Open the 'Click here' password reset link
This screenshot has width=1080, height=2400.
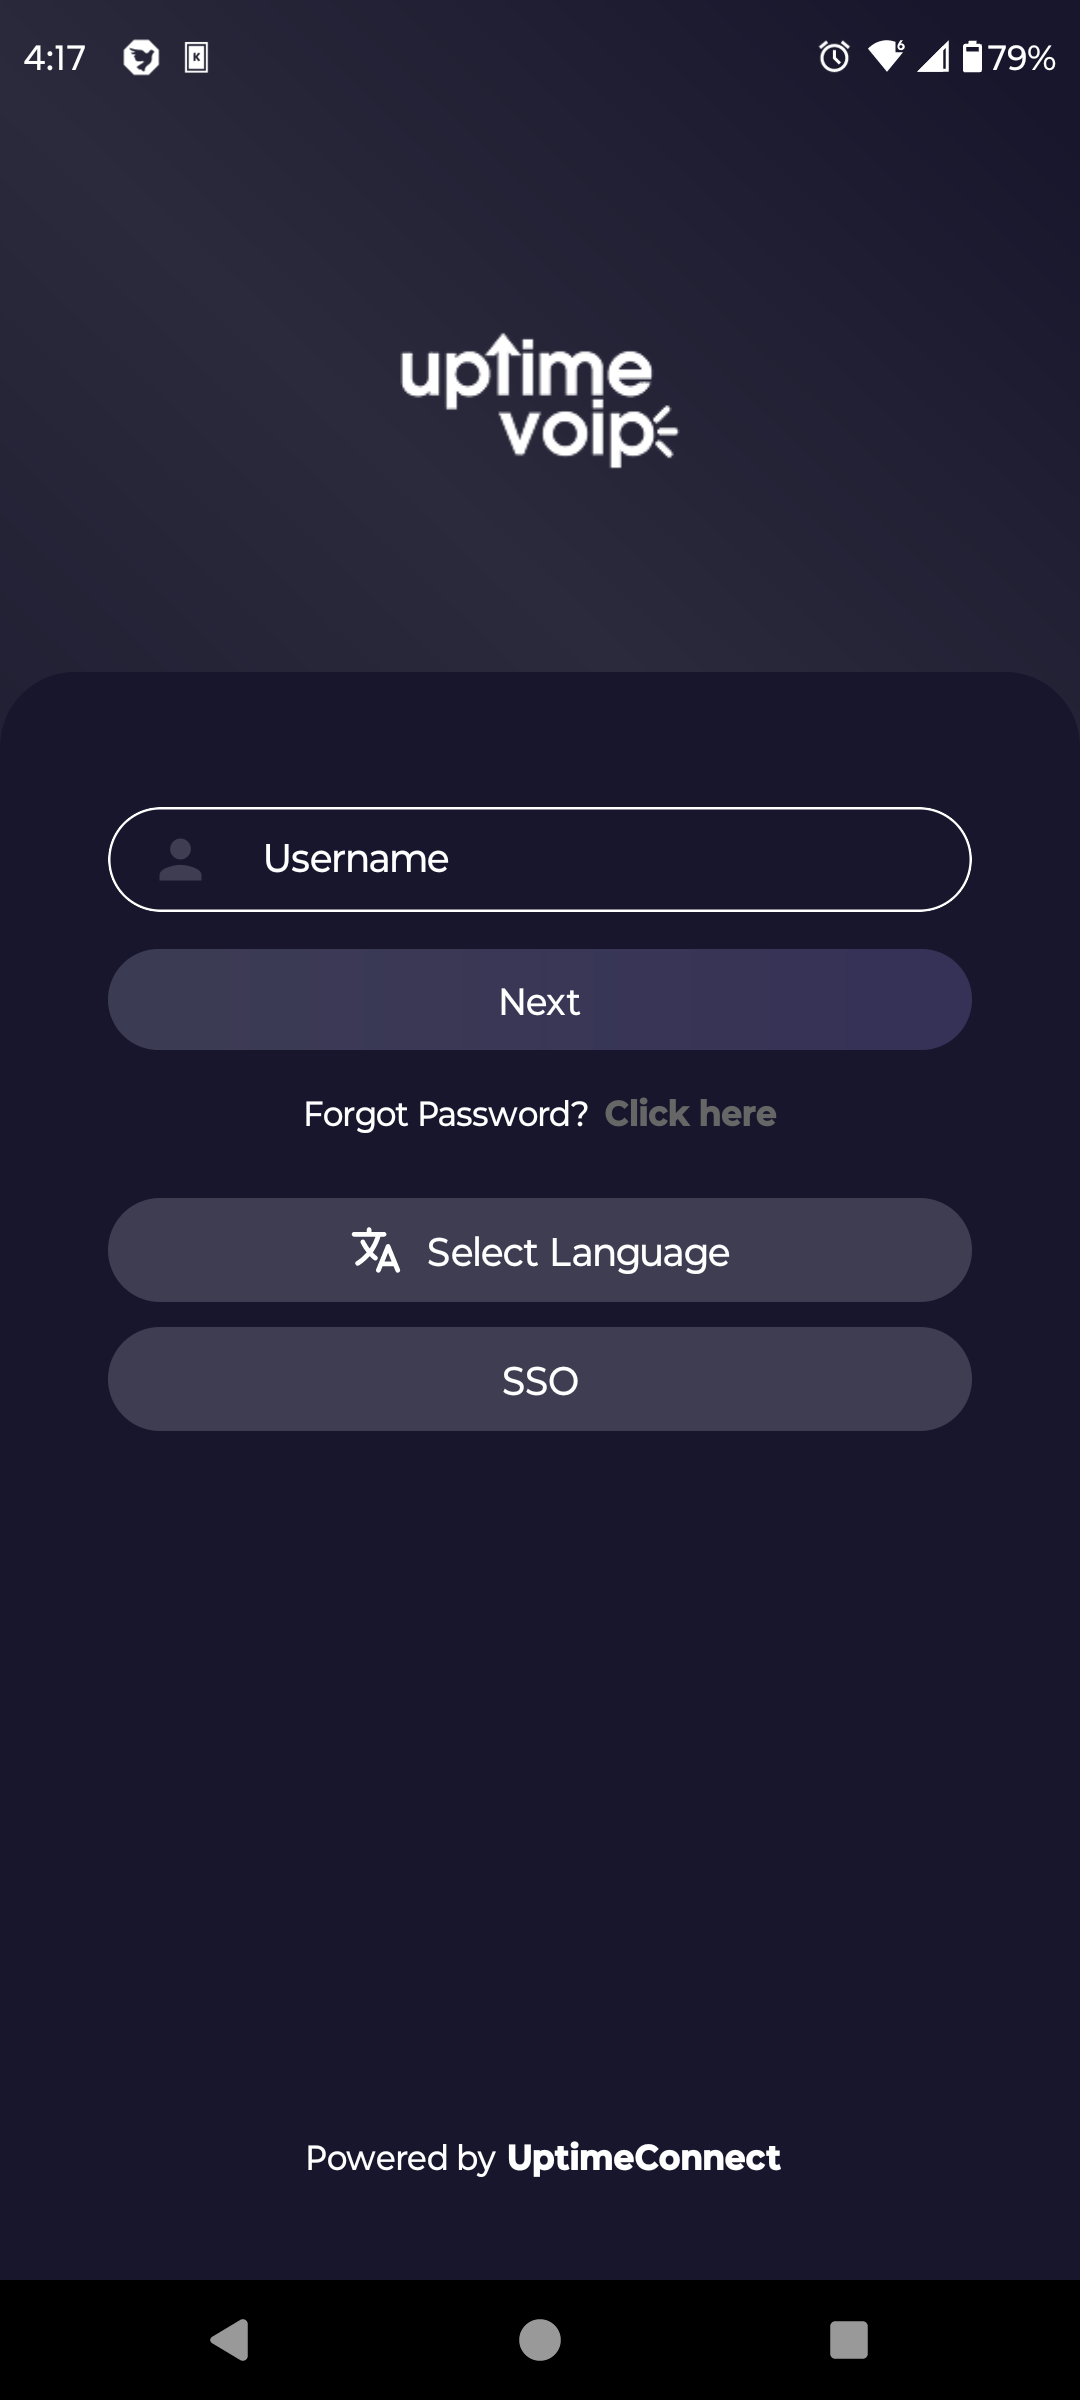(690, 1113)
